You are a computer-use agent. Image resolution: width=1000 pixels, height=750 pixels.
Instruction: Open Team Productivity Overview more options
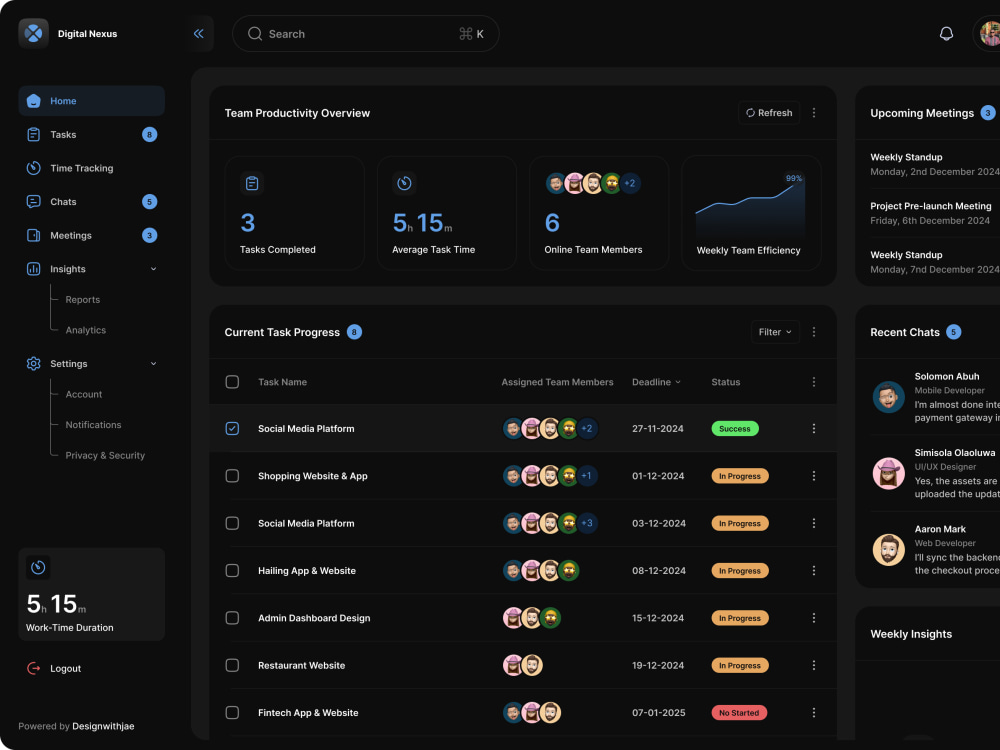814,113
